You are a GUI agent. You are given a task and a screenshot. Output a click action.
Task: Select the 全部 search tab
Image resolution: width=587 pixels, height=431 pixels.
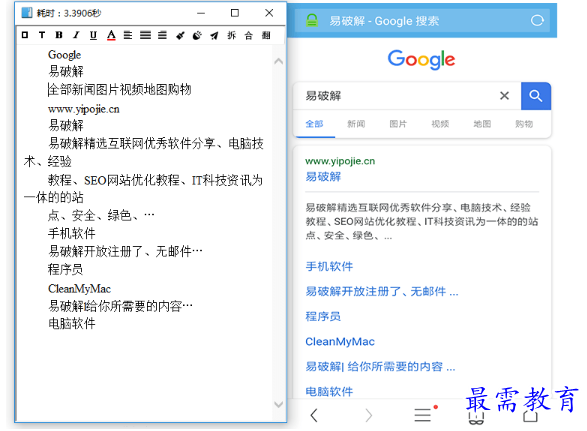tap(314, 124)
